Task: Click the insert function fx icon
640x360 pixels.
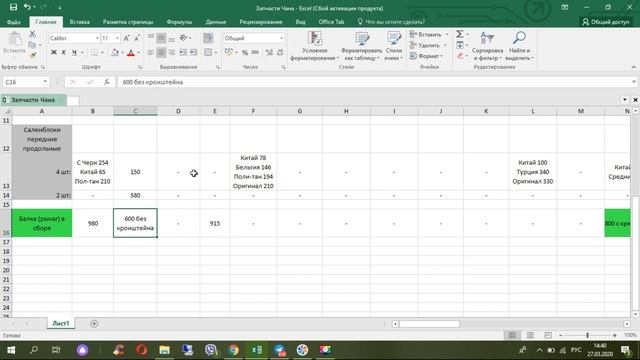Action: point(107,82)
